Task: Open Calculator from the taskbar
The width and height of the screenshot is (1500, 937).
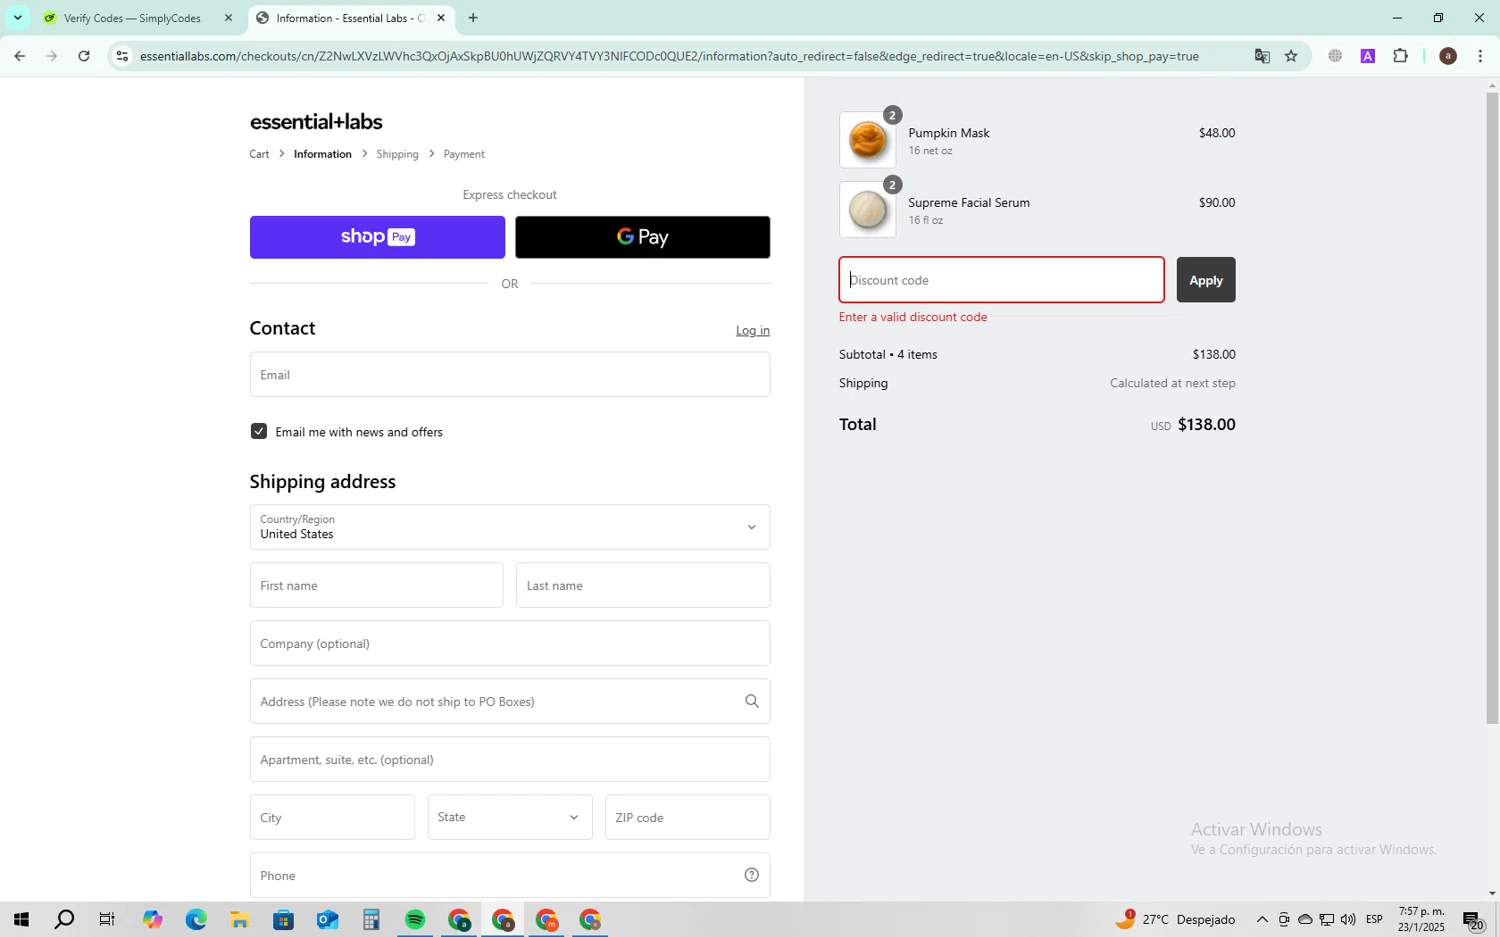Action: [x=371, y=920]
